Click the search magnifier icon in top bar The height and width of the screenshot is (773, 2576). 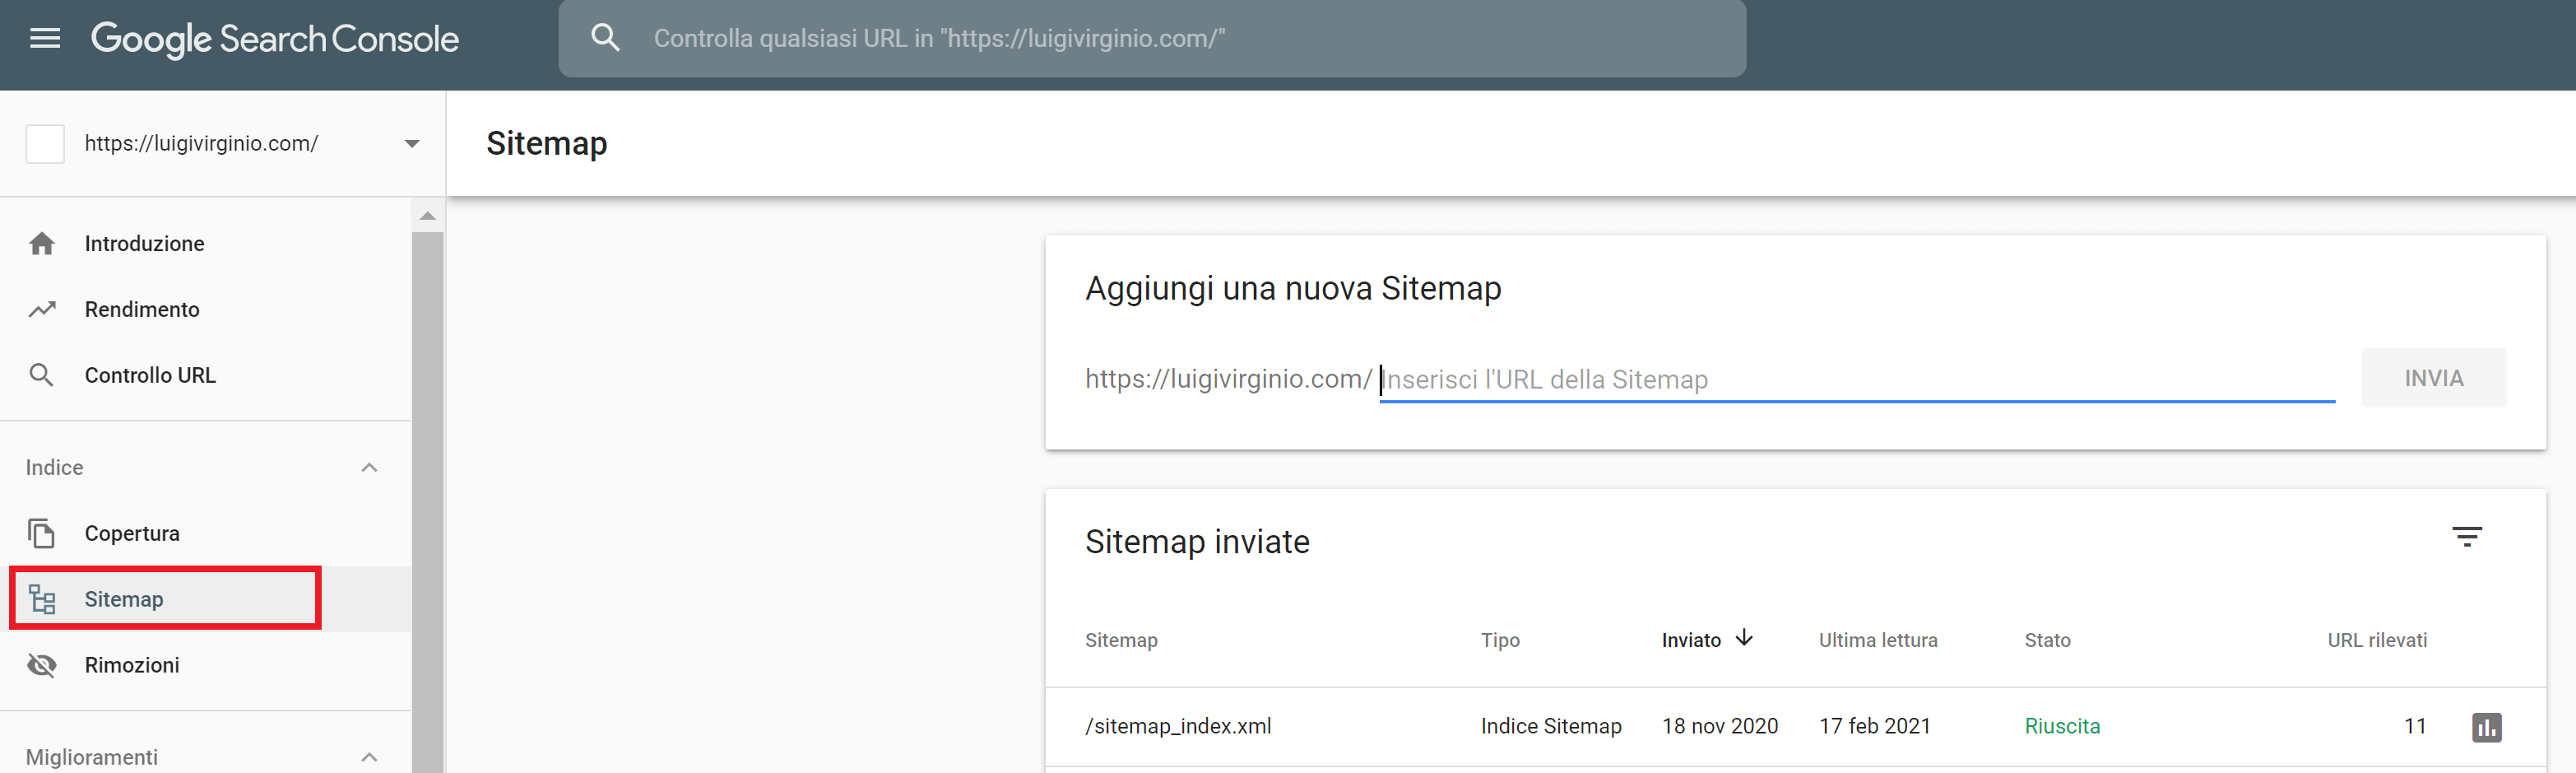(x=605, y=38)
